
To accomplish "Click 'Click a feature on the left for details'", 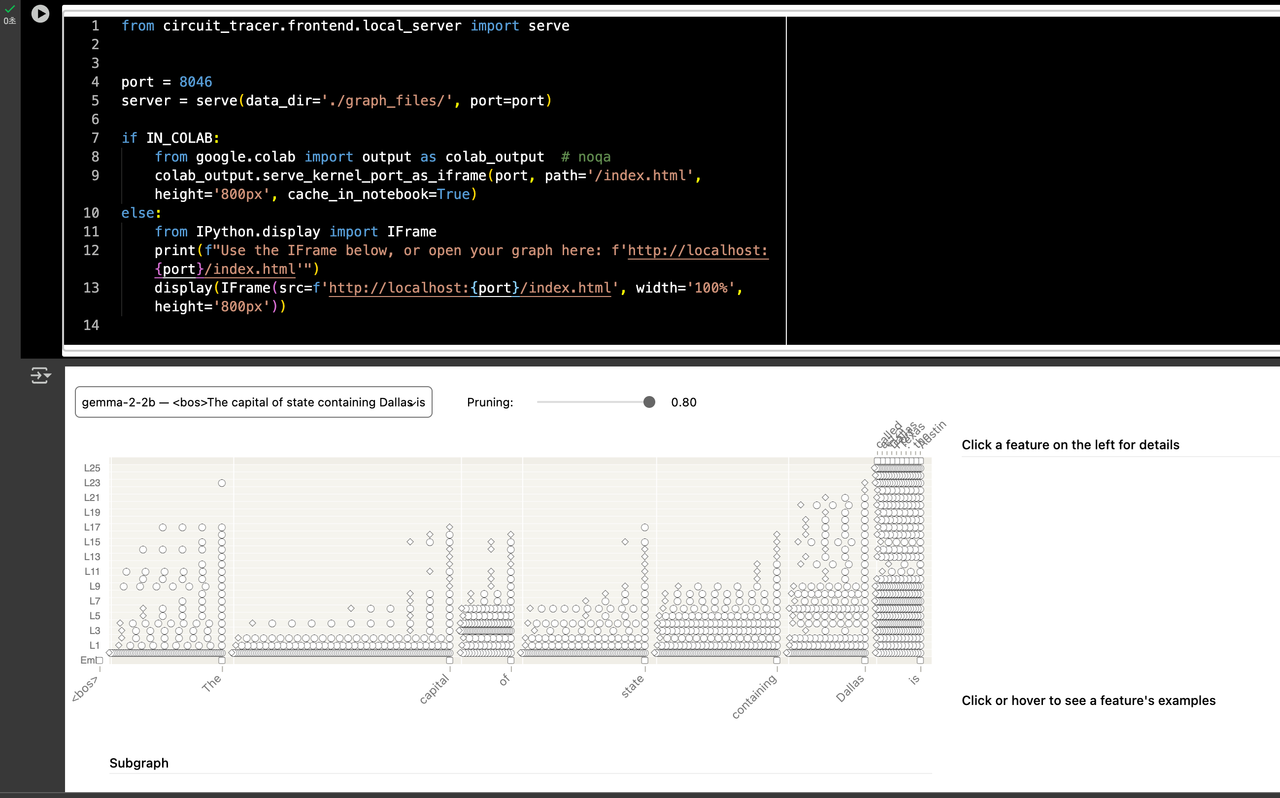I will coord(1071,444).
